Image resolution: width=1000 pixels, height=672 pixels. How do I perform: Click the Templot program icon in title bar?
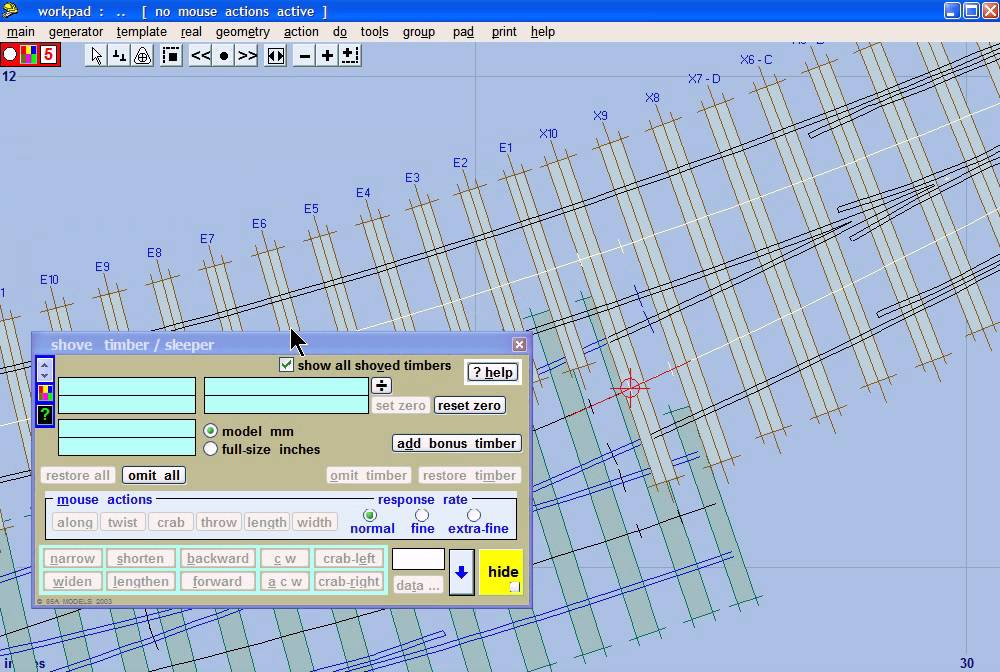pos(10,10)
